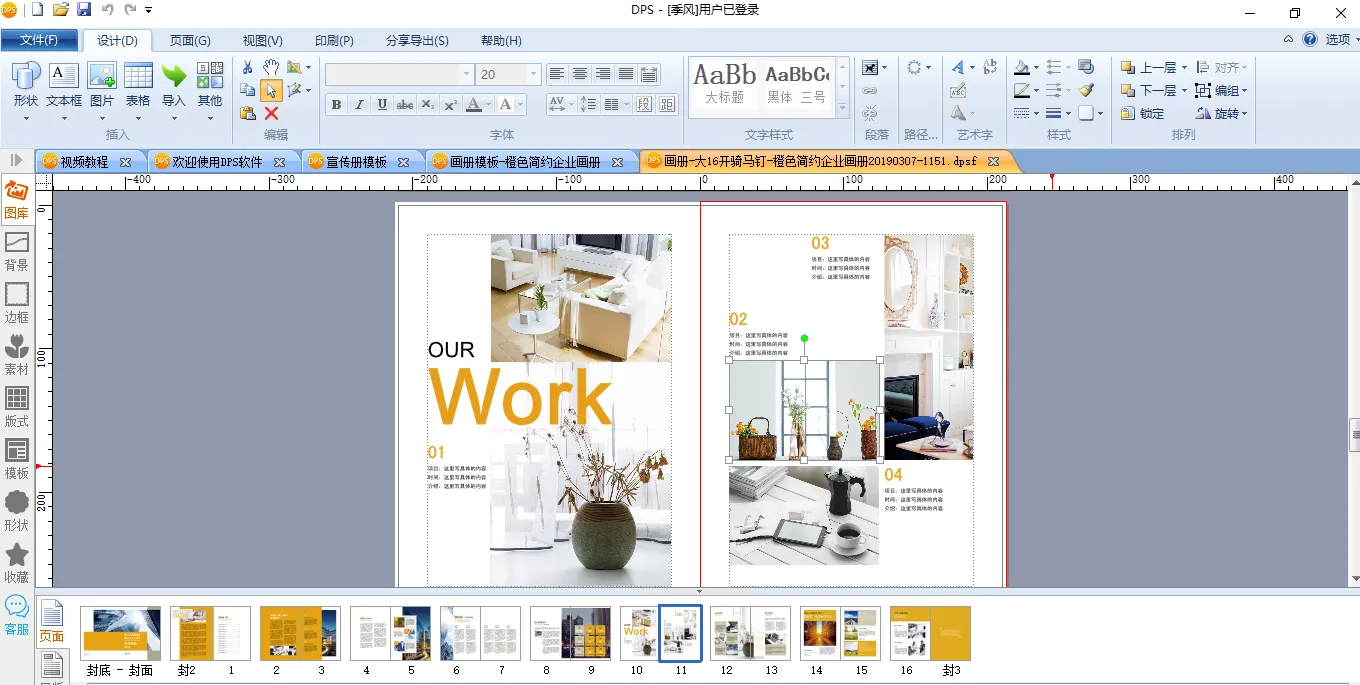Expand the 旋转 rotate dropdown

tap(1245, 113)
